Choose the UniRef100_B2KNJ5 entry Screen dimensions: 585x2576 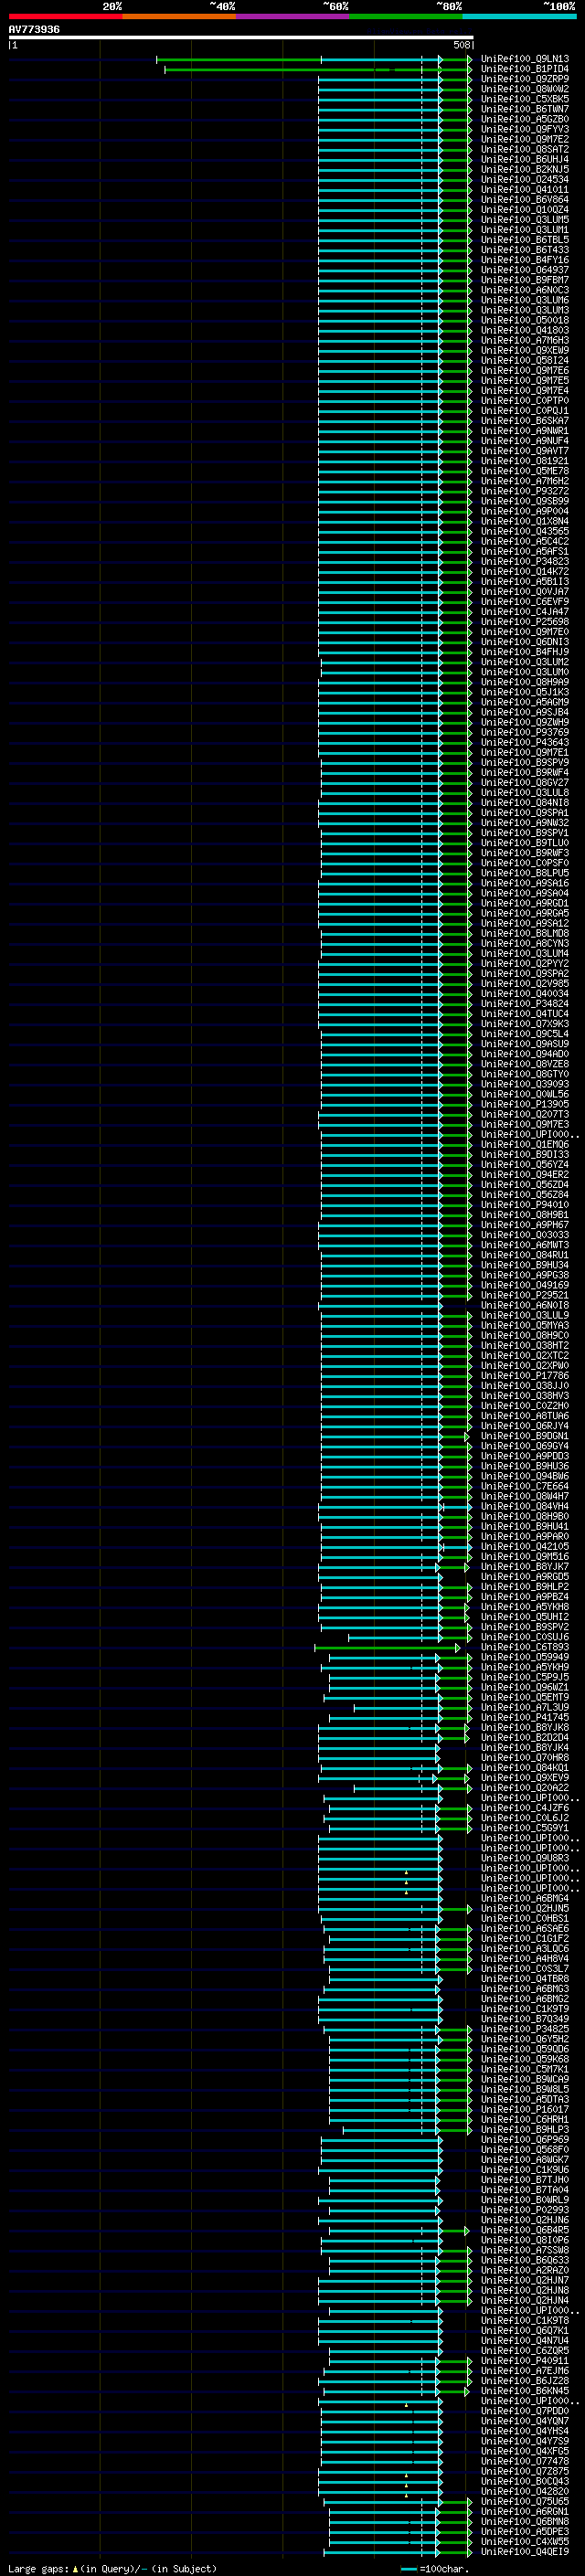coord(525,169)
